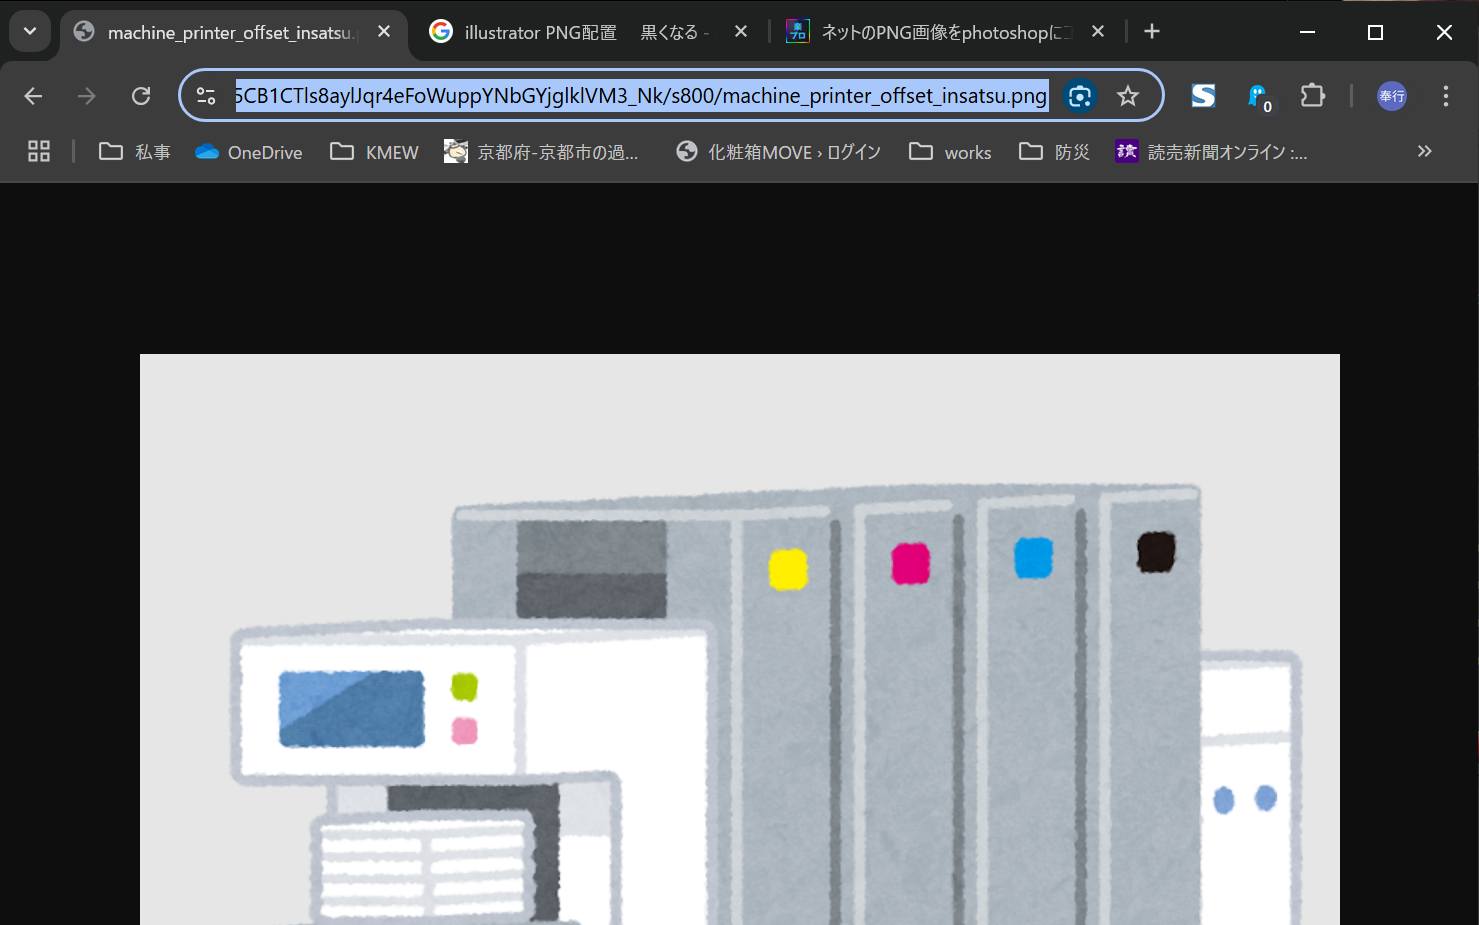This screenshot has height=925, width=1479.
Task: Close the machine_printer_offset_insatsu tab
Action: 384,32
